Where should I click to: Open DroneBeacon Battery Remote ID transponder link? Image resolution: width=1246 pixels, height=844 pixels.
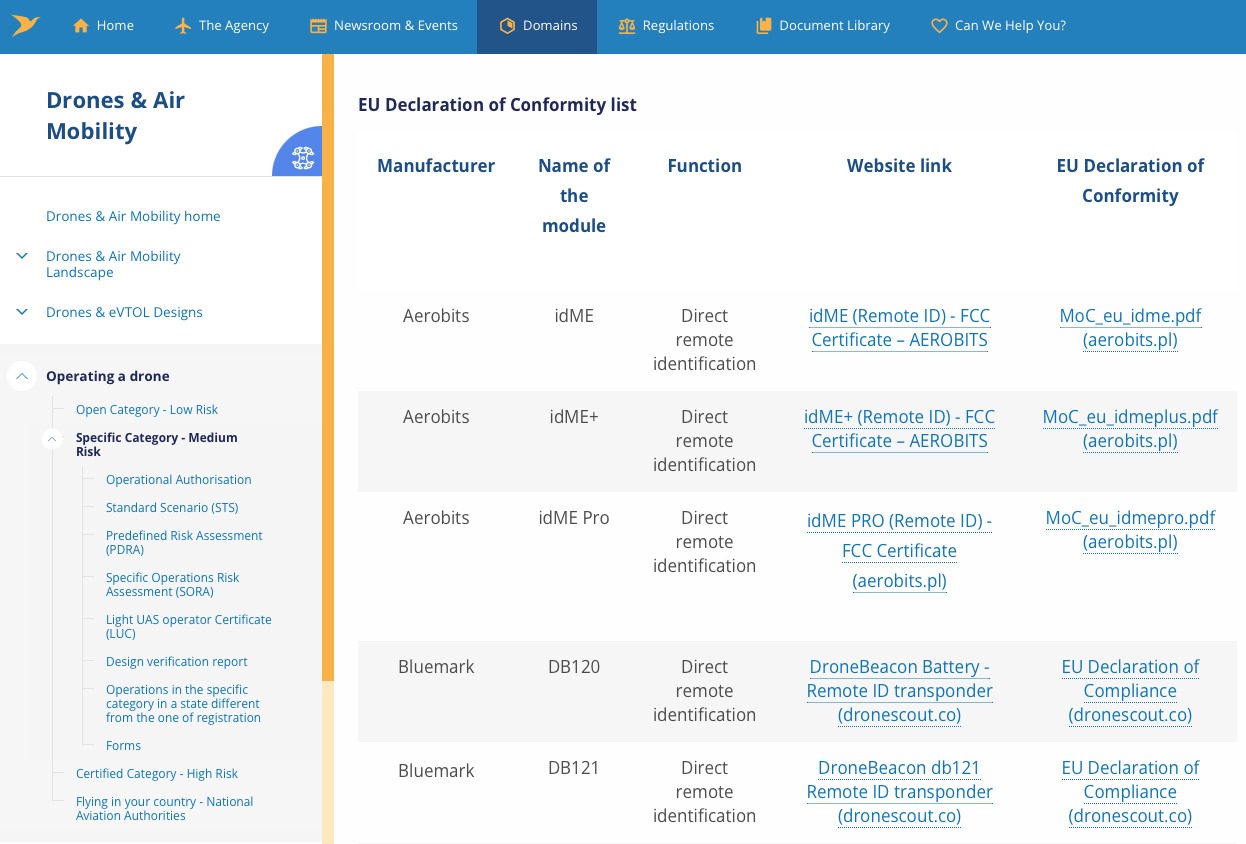(x=899, y=691)
